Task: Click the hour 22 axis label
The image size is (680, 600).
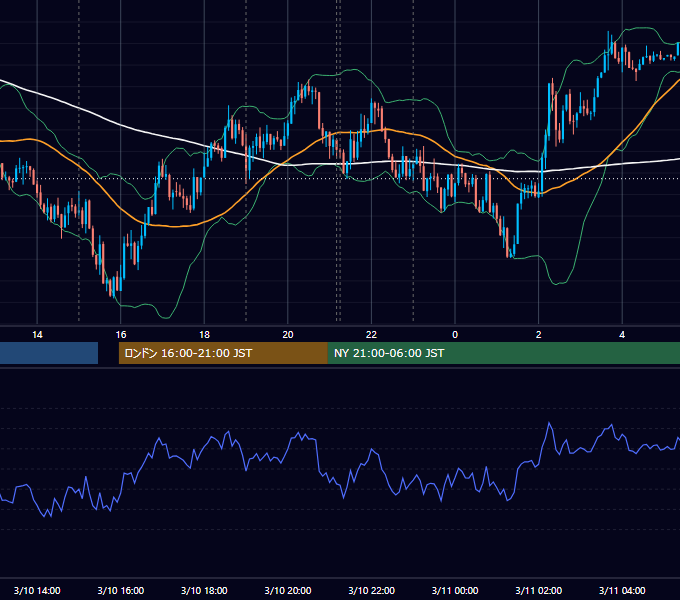Action: pos(372,335)
